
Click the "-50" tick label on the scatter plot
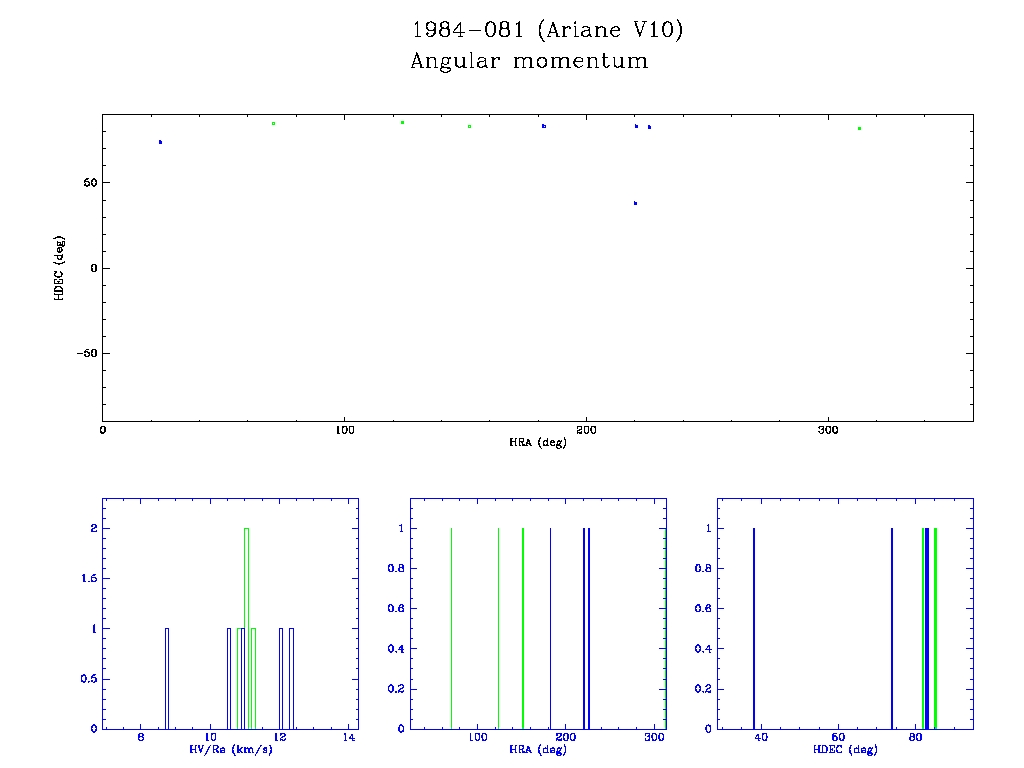(x=87, y=353)
